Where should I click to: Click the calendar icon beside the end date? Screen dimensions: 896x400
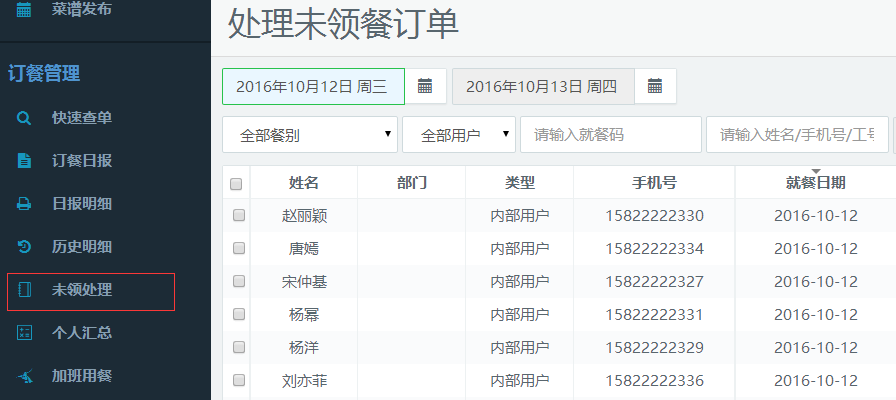coord(655,86)
